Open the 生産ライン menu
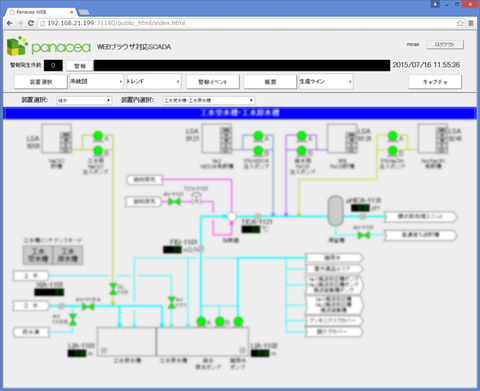Image resolution: width=480 pixels, height=391 pixels. coord(326,81)
